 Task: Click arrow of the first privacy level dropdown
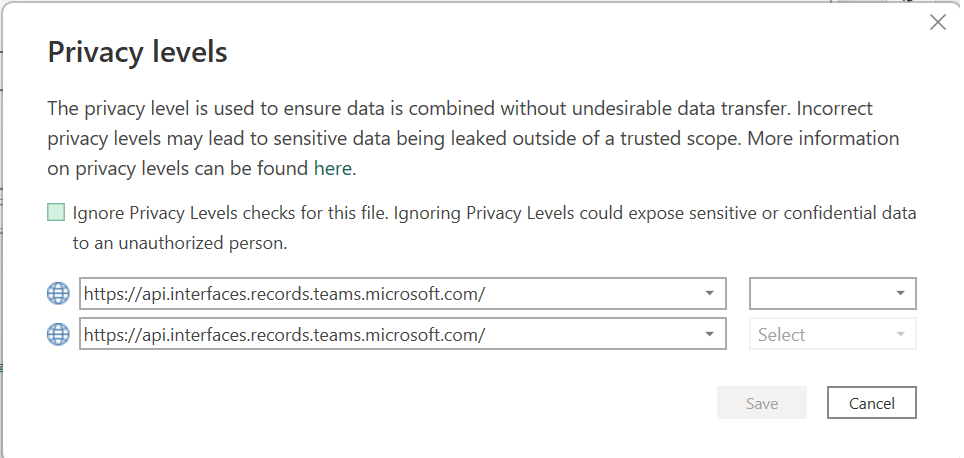point(901,294)
